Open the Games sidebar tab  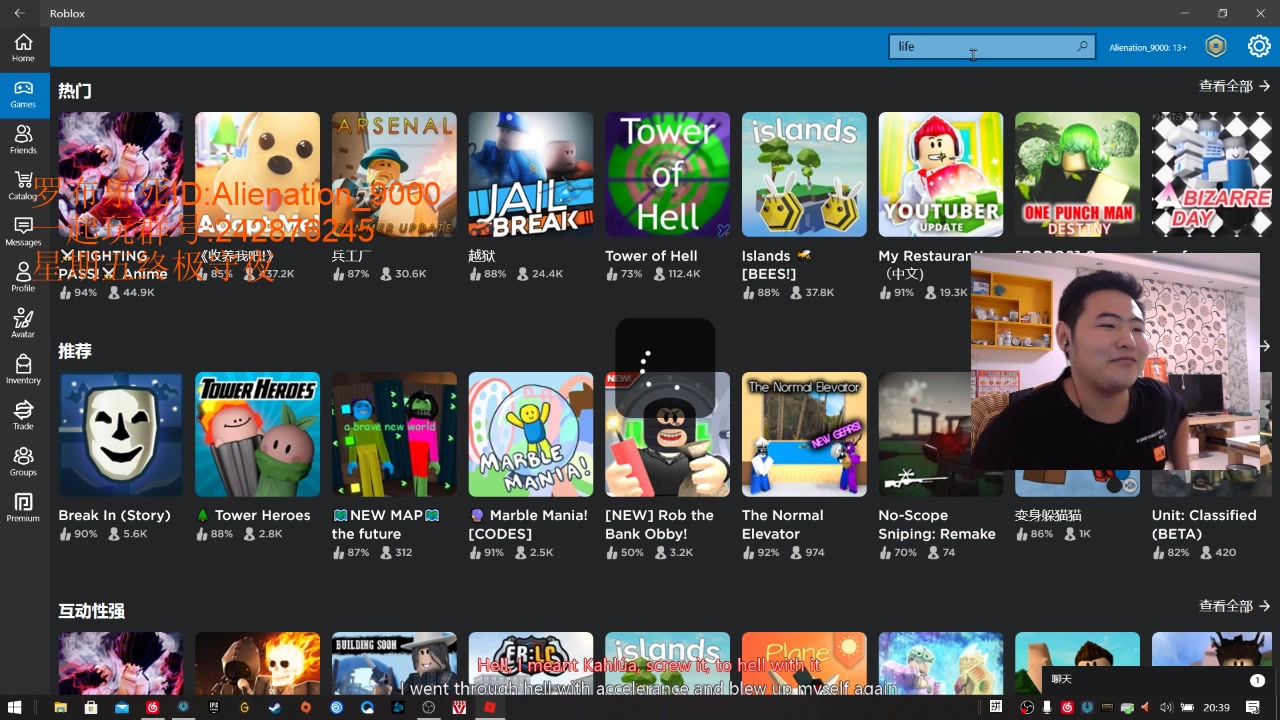[23, 94]
